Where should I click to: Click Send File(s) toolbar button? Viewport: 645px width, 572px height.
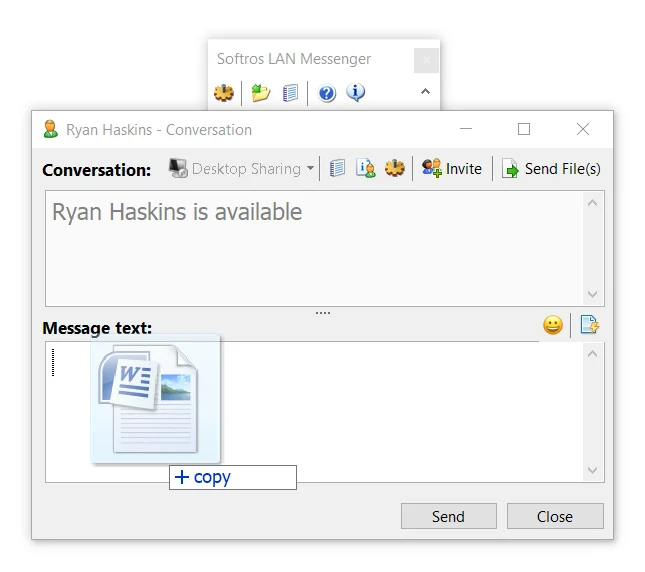(x=551, y=169)
